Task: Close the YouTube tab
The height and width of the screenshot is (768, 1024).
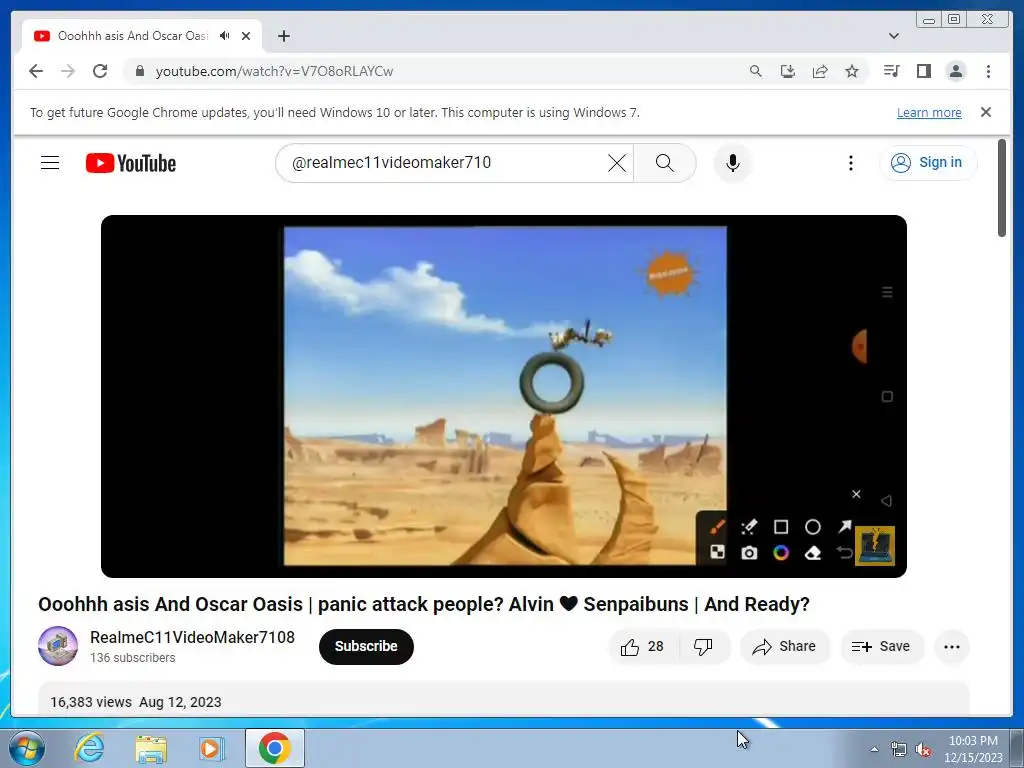Action: 246,36
